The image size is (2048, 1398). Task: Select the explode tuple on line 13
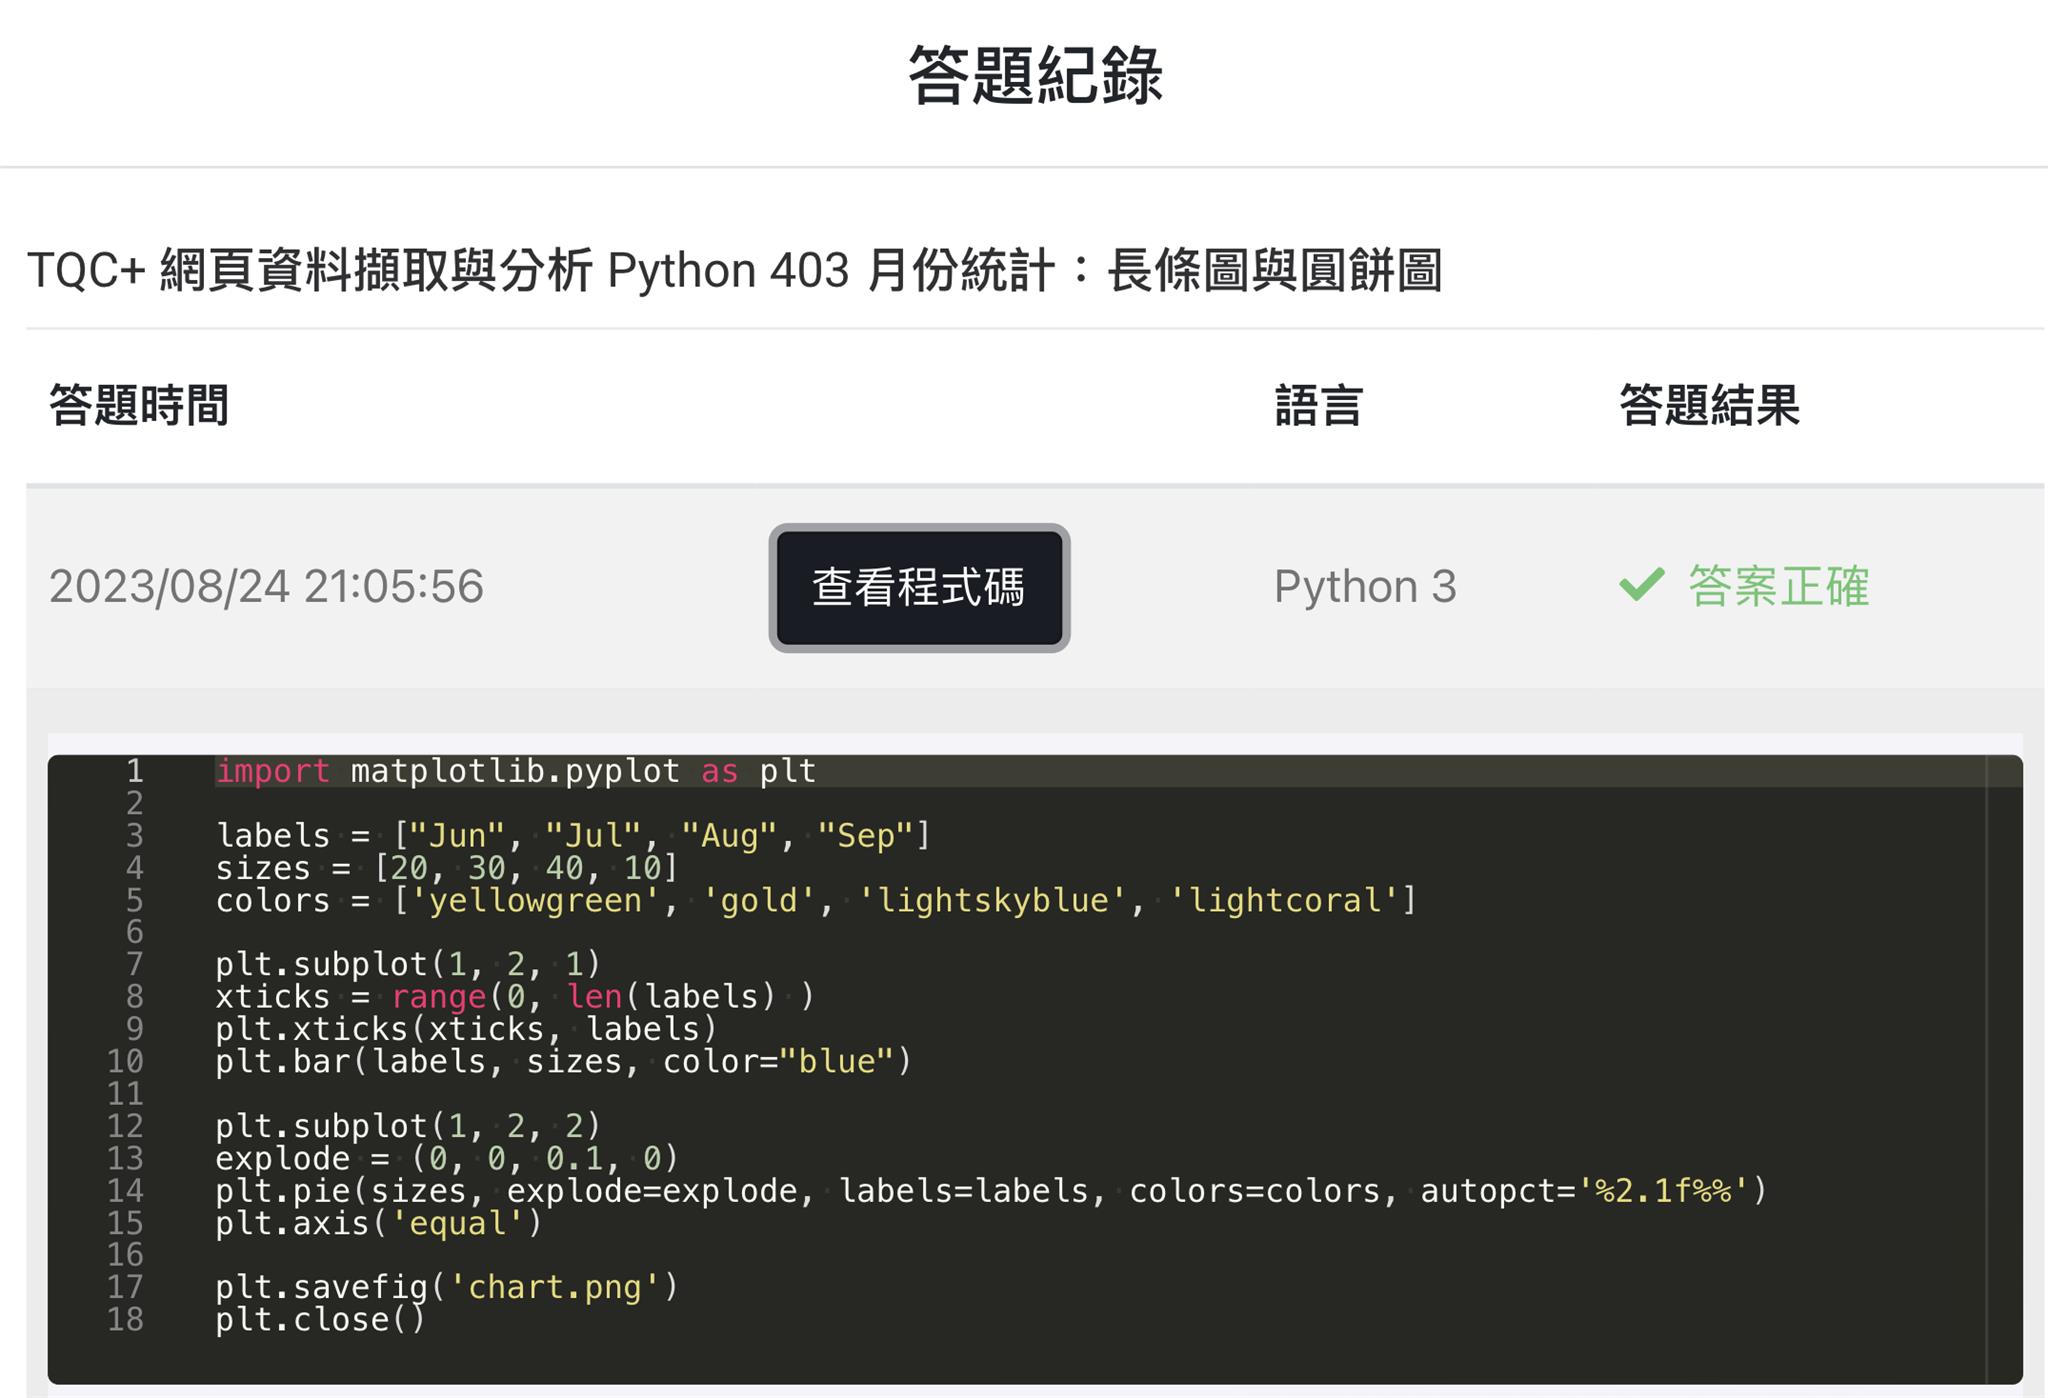(x=446, y=1158)
